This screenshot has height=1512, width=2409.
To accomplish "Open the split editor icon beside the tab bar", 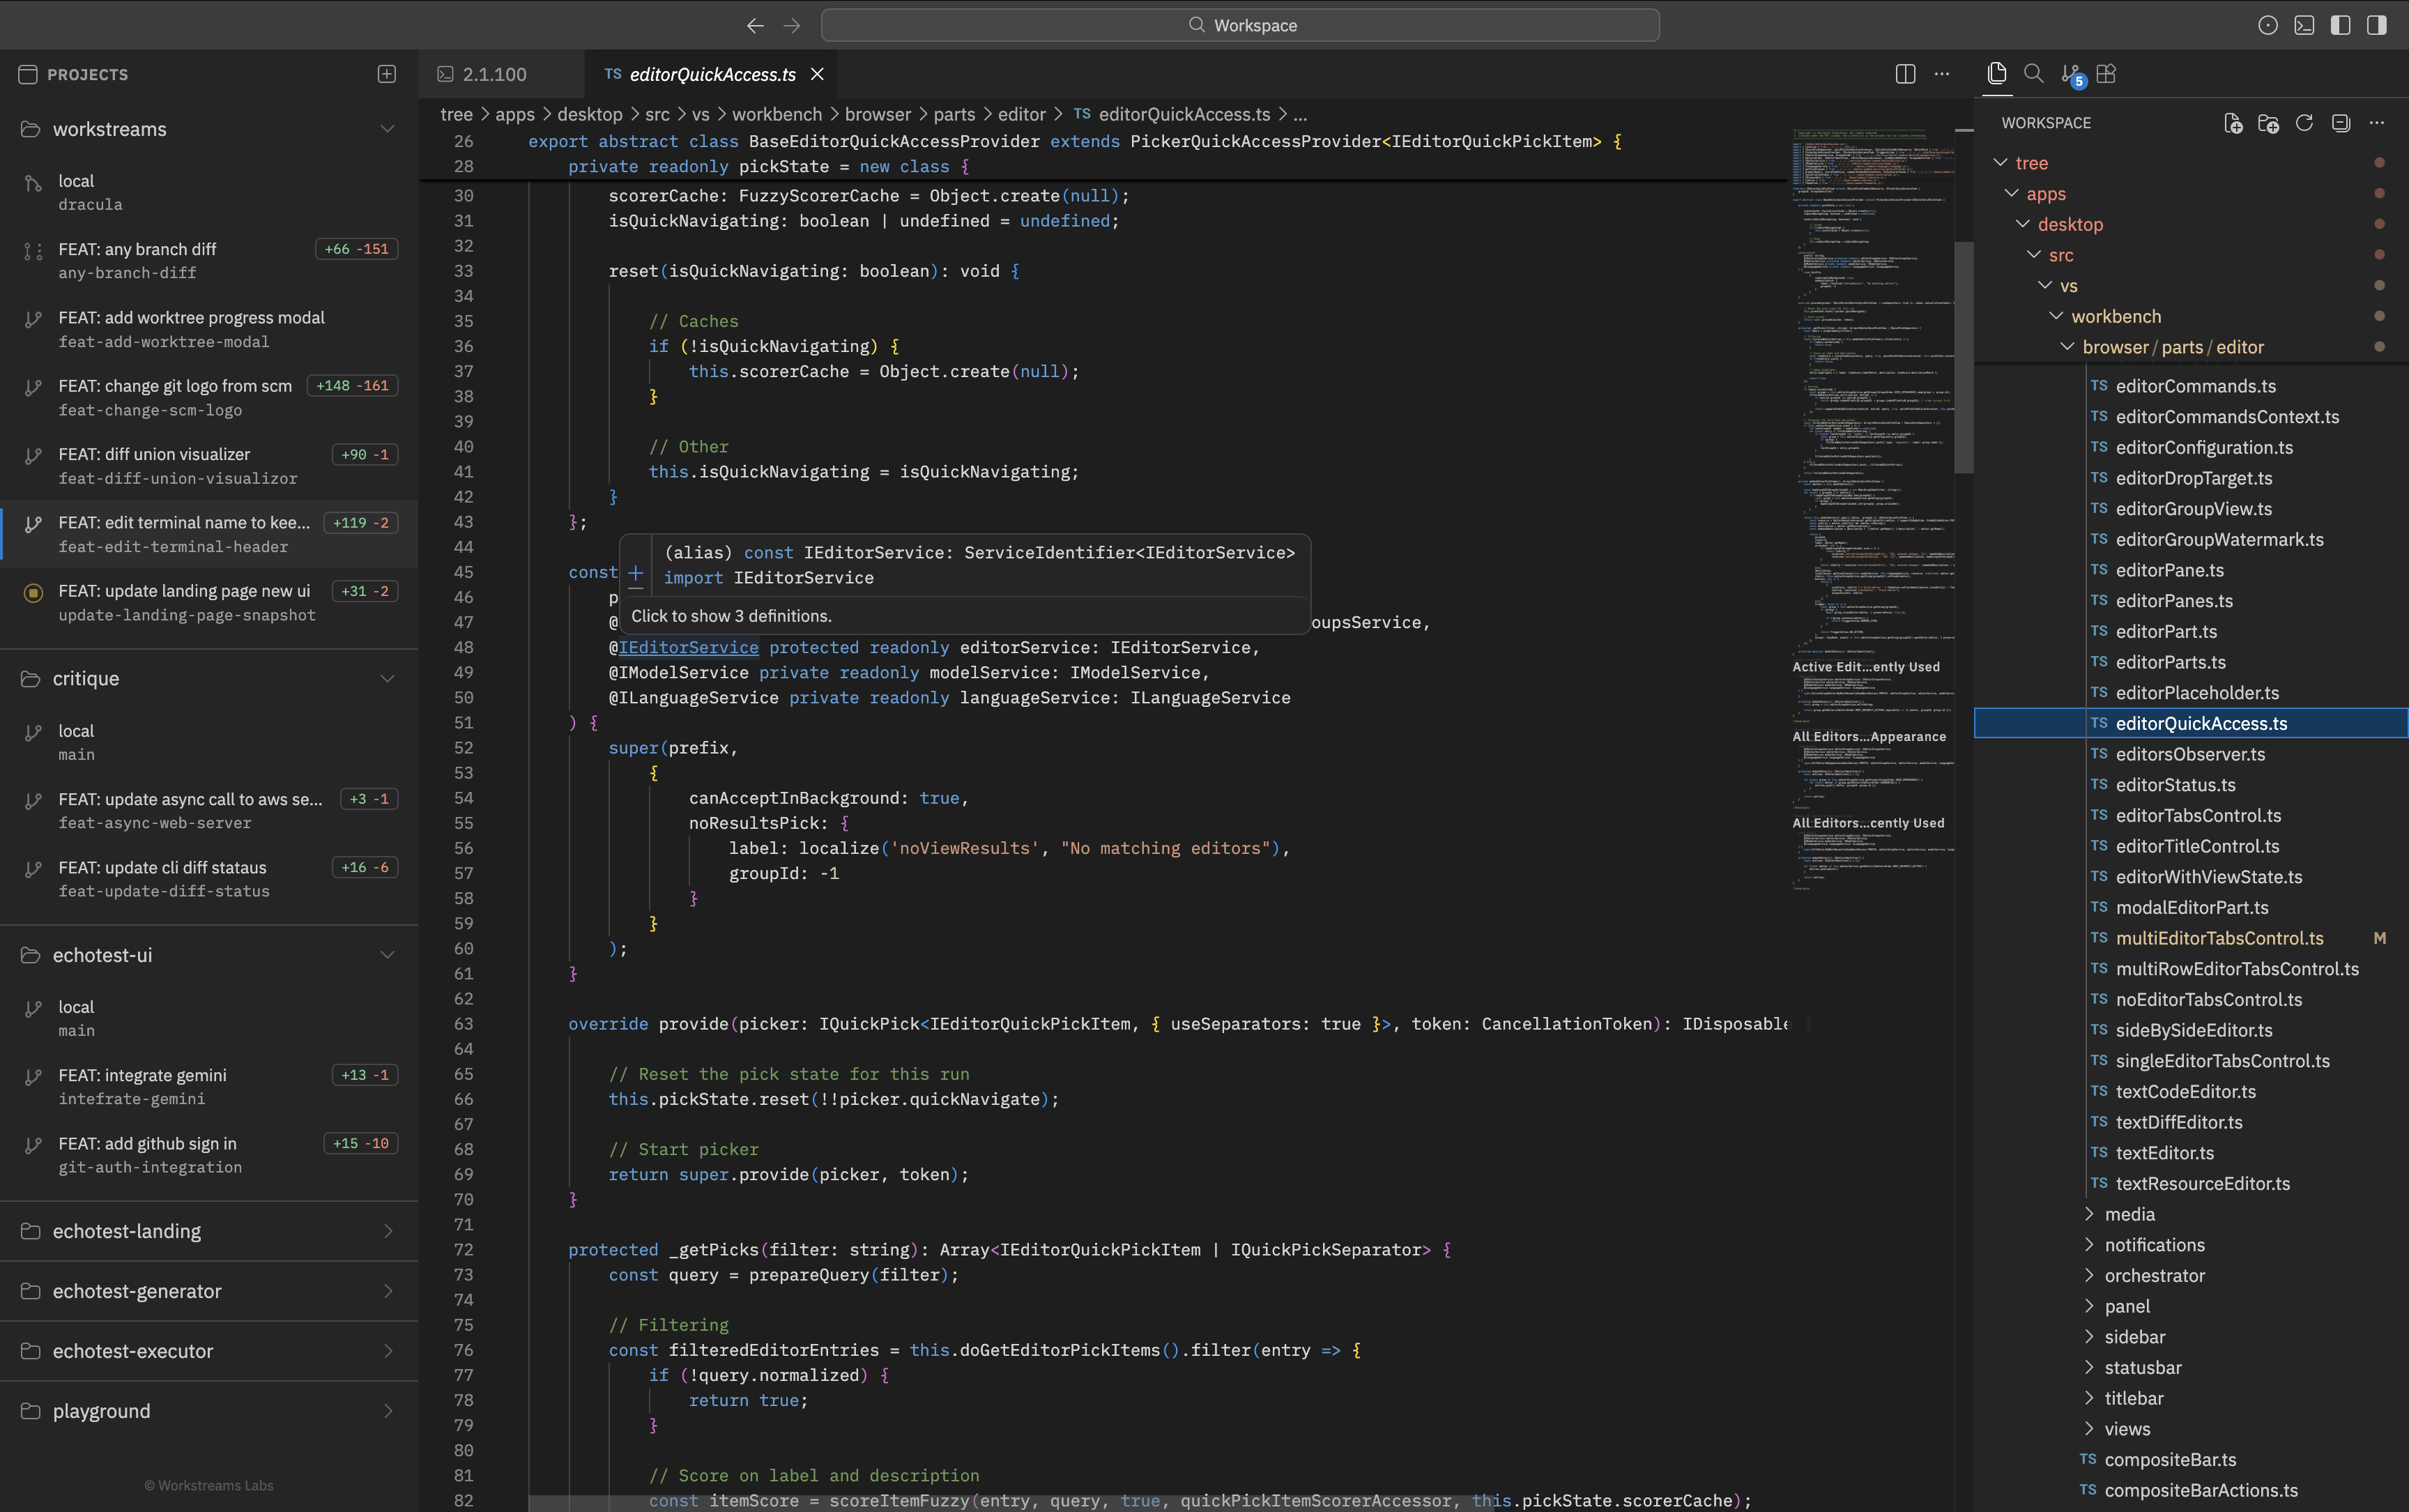I will pyautogui.click(x=1904, y=73).
